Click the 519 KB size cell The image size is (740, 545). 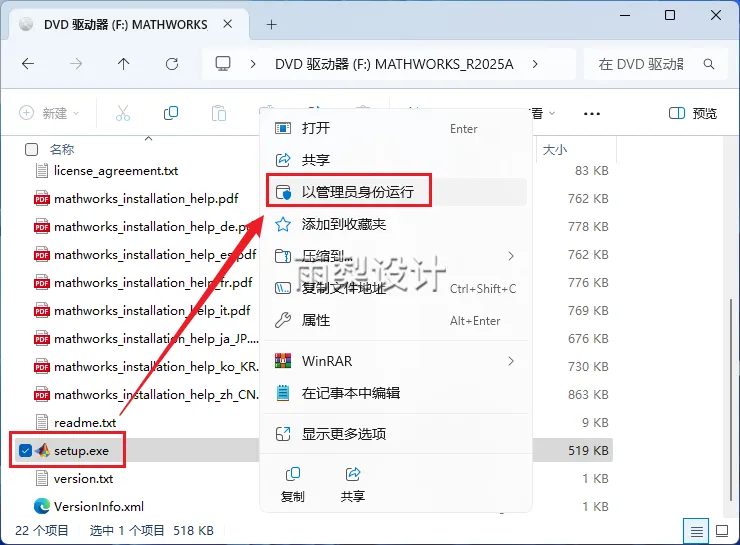click(588, 451)
